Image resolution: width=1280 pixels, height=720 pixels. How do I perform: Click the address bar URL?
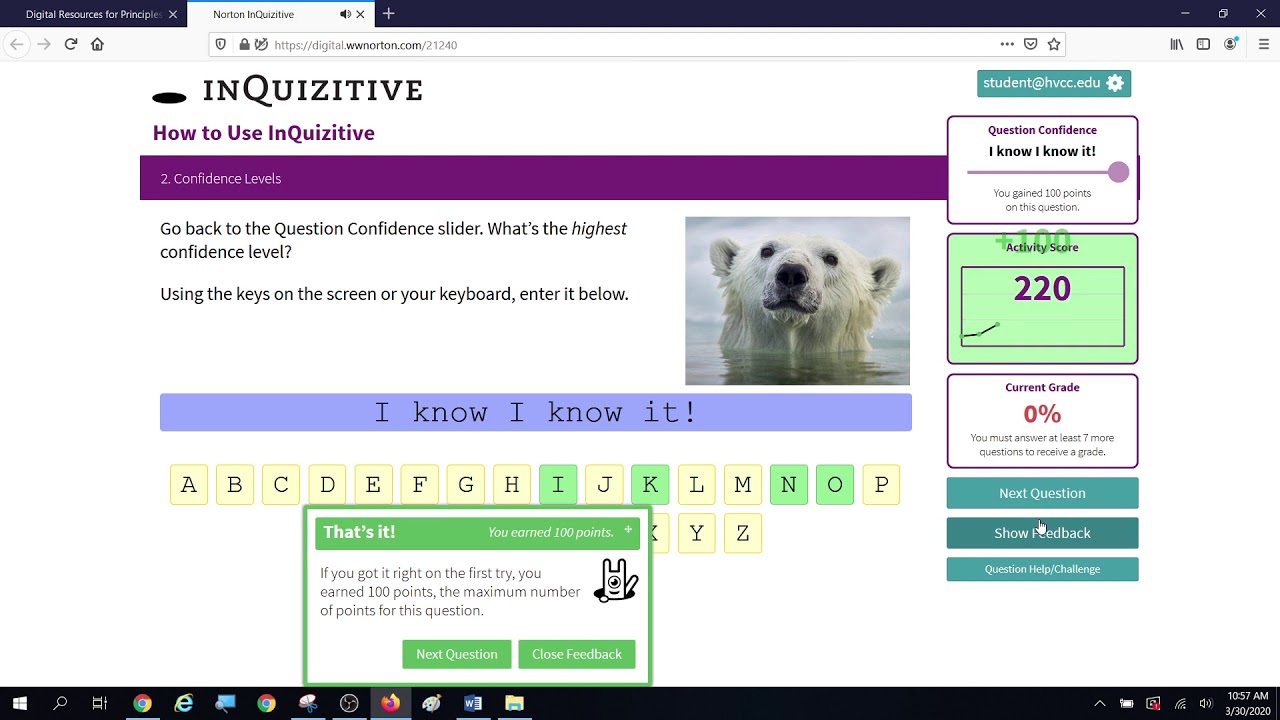point(366,45)
